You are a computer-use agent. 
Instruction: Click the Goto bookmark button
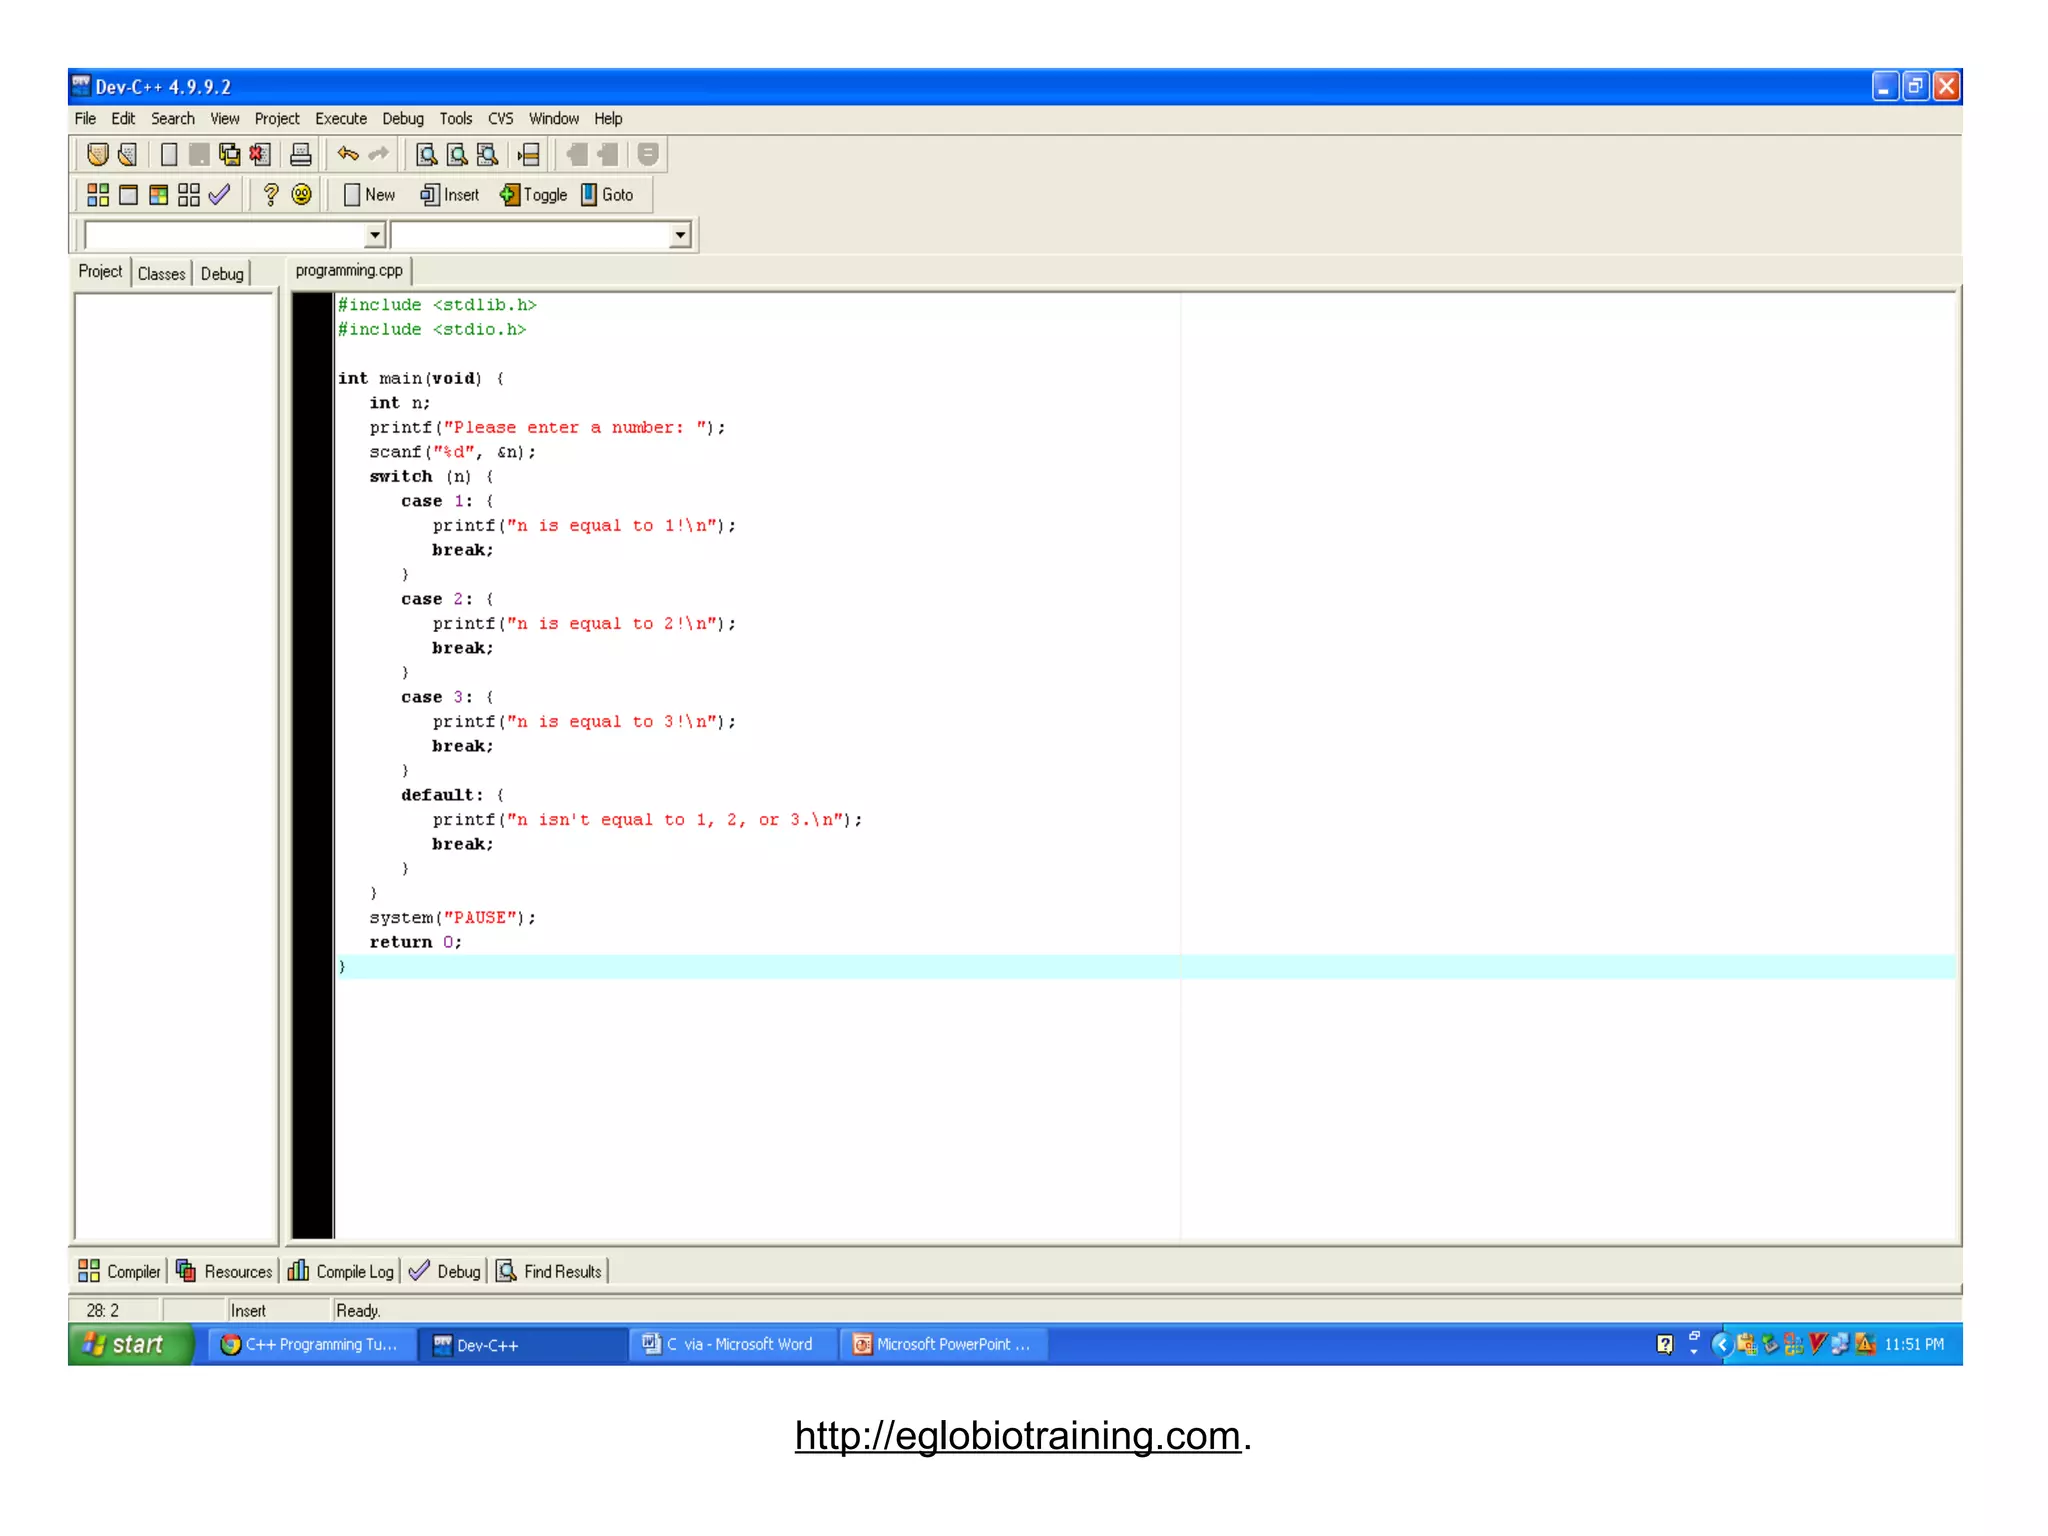tap(608, 195)
